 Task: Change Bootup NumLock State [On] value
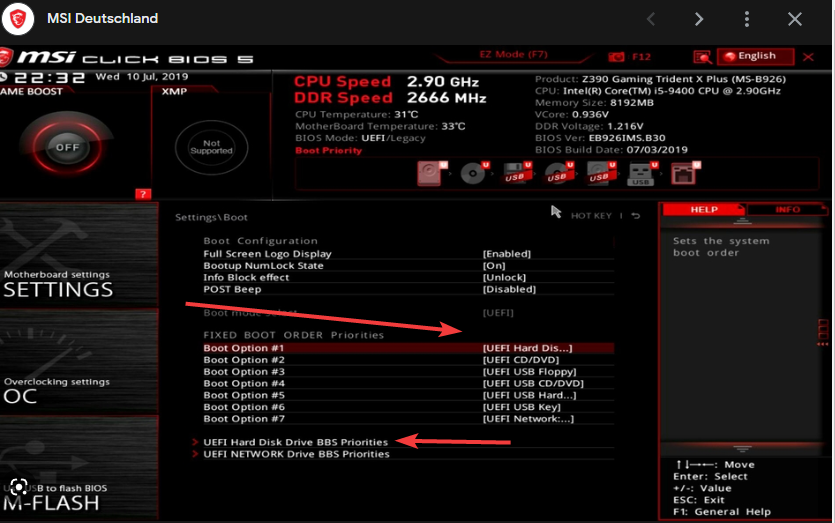494,266
